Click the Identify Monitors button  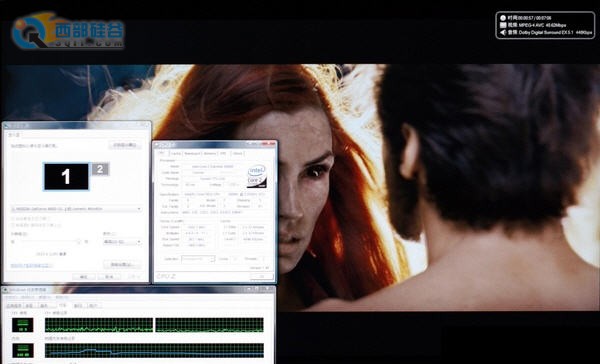[125, 145]
